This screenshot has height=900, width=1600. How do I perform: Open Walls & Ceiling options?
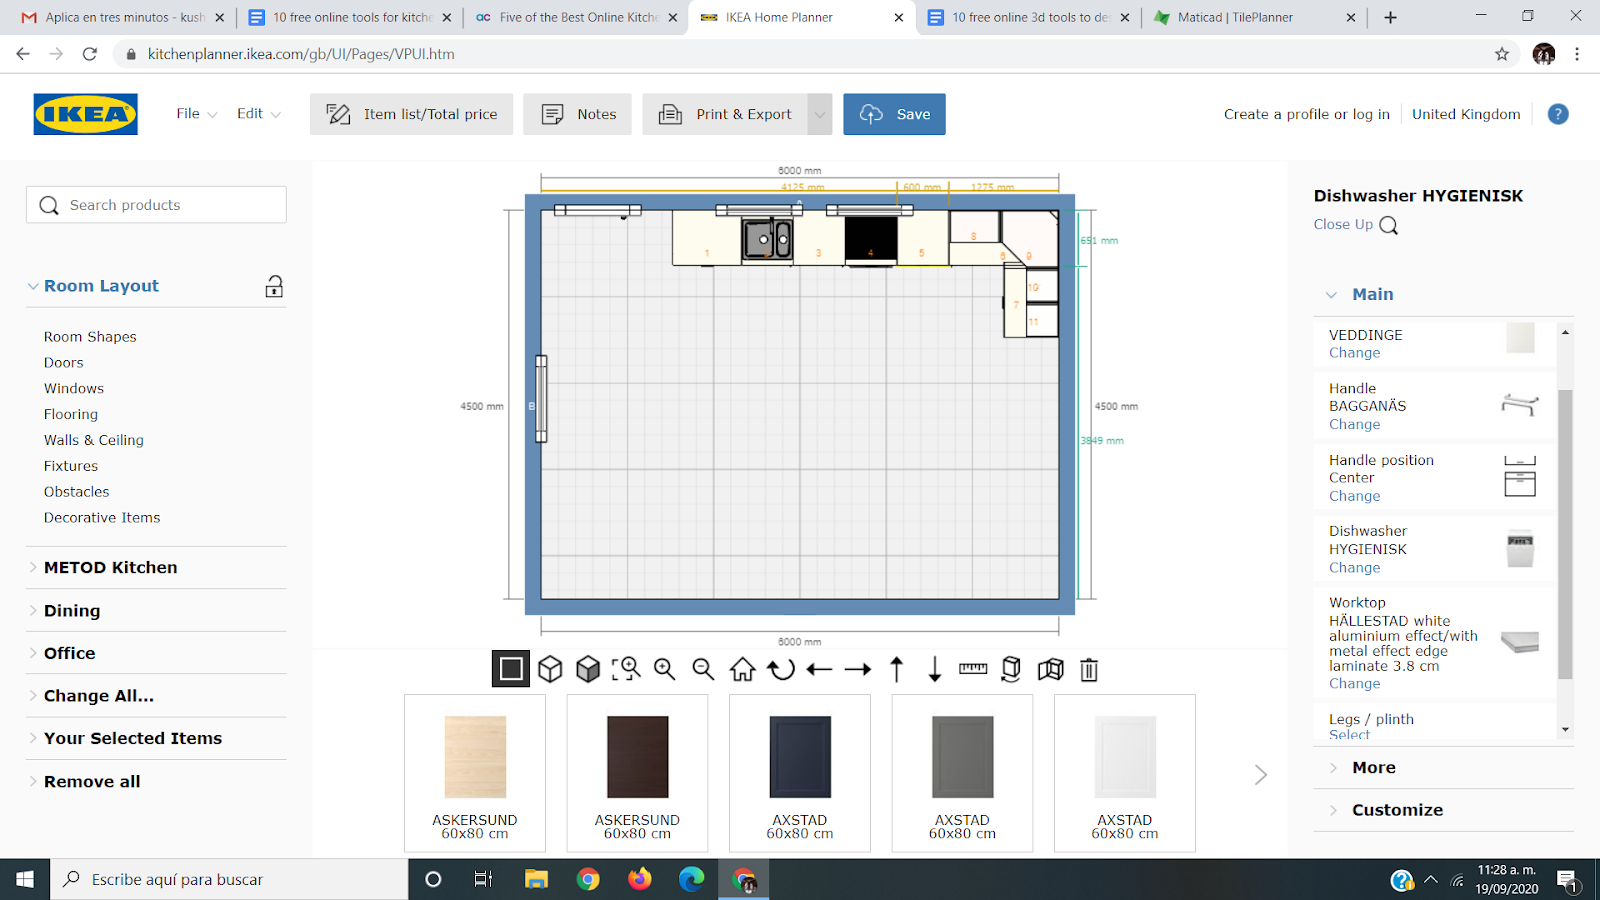point(94,440)
